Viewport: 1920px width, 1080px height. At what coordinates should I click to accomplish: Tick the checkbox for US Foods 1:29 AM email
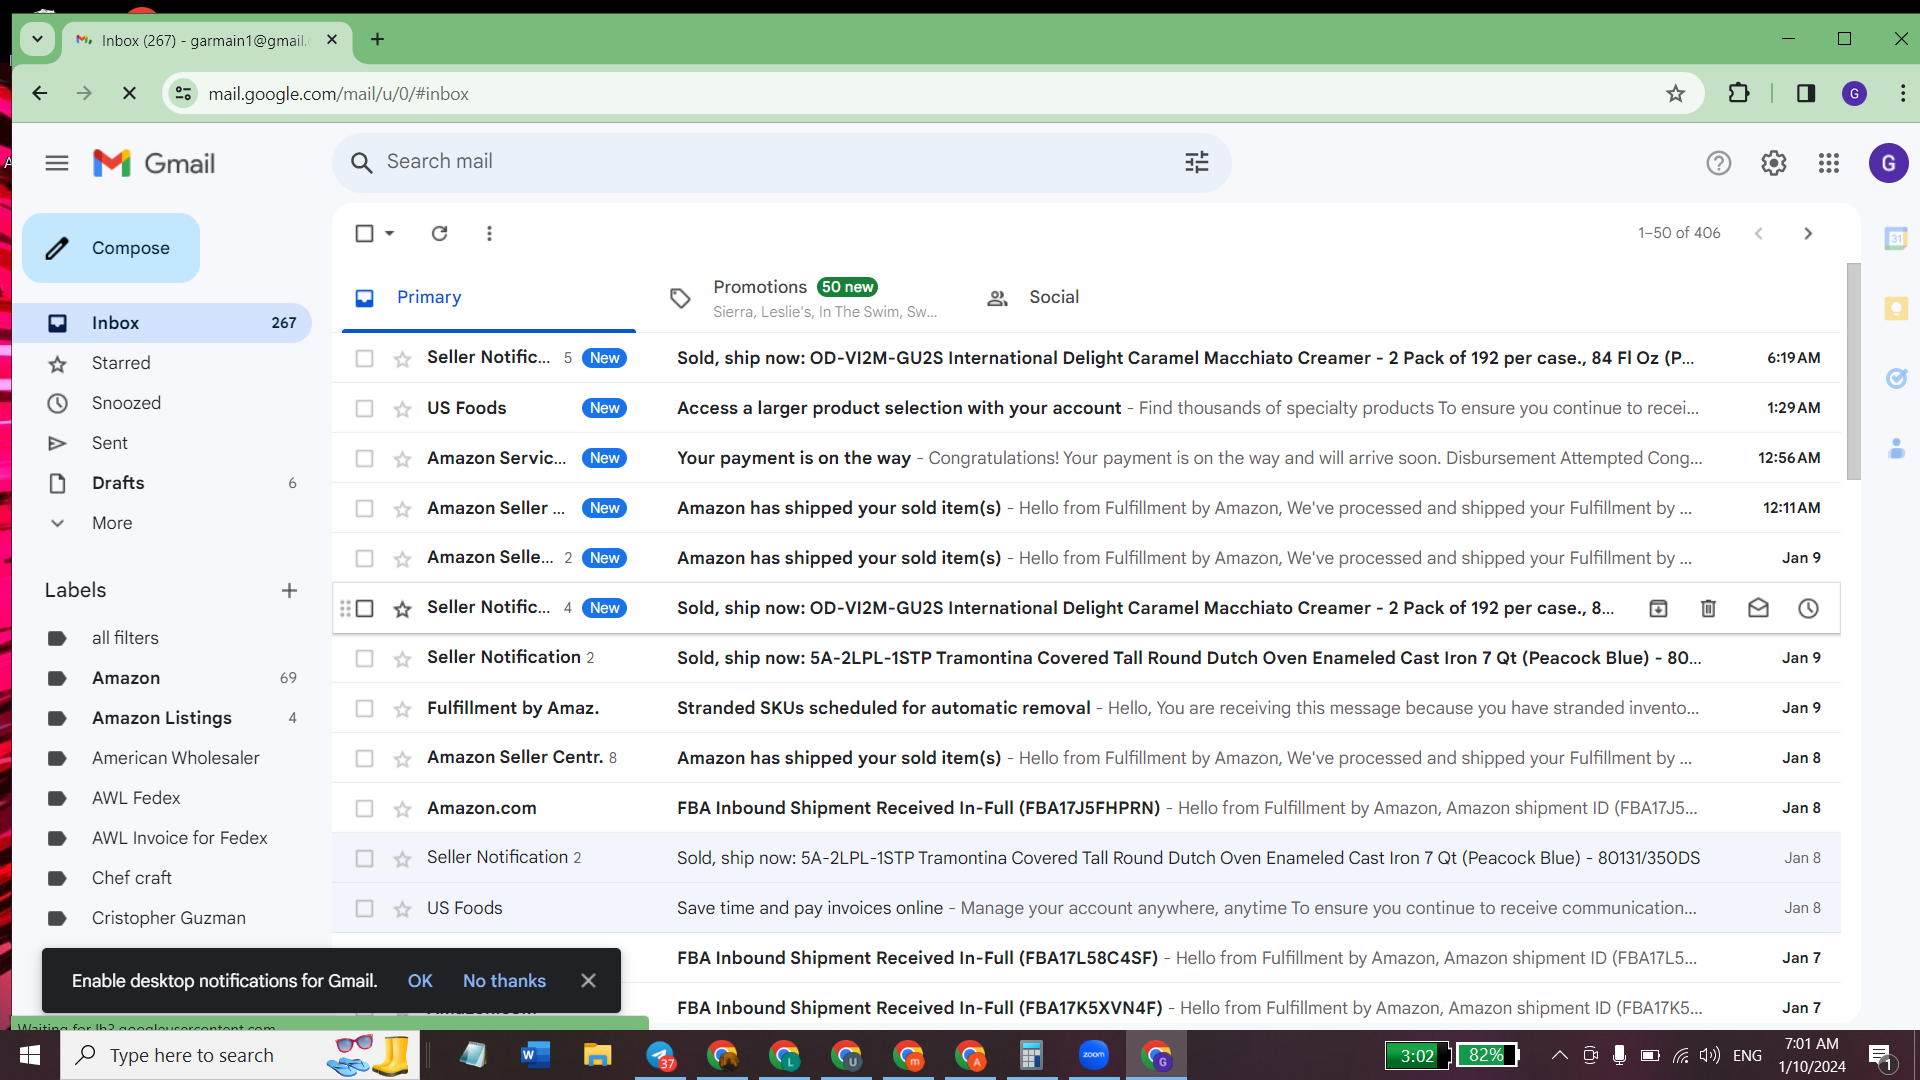coord(364,408)
